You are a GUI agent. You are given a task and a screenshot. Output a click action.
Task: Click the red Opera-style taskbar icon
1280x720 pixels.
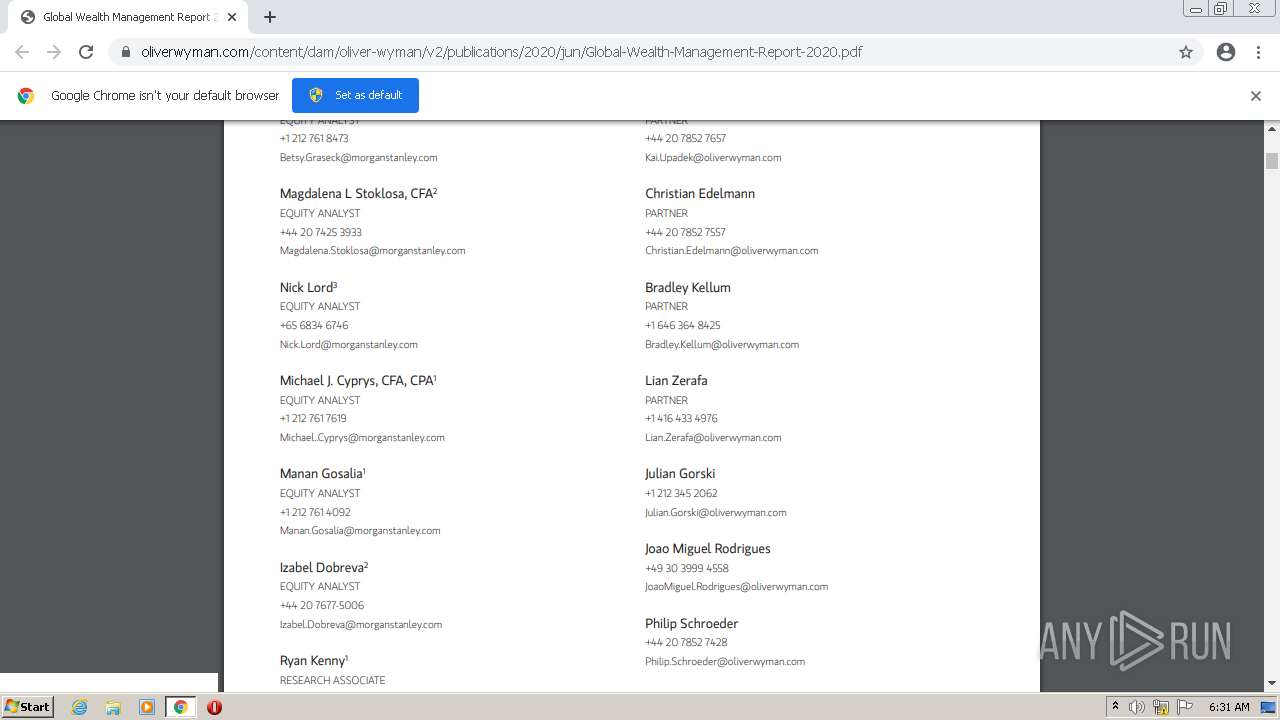214,707
